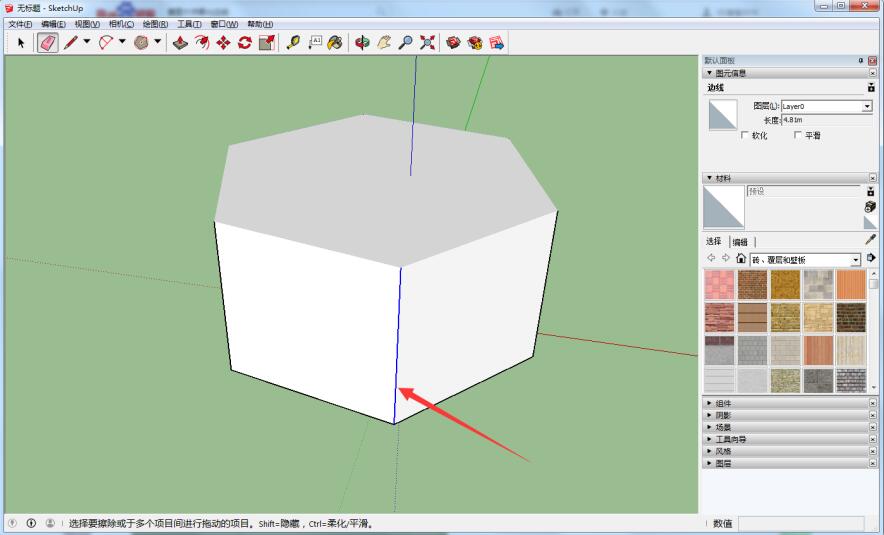This screenshot has height=535, width=884.
Task: Click the Orbit camera tool
Action: [x=362, y=42]
